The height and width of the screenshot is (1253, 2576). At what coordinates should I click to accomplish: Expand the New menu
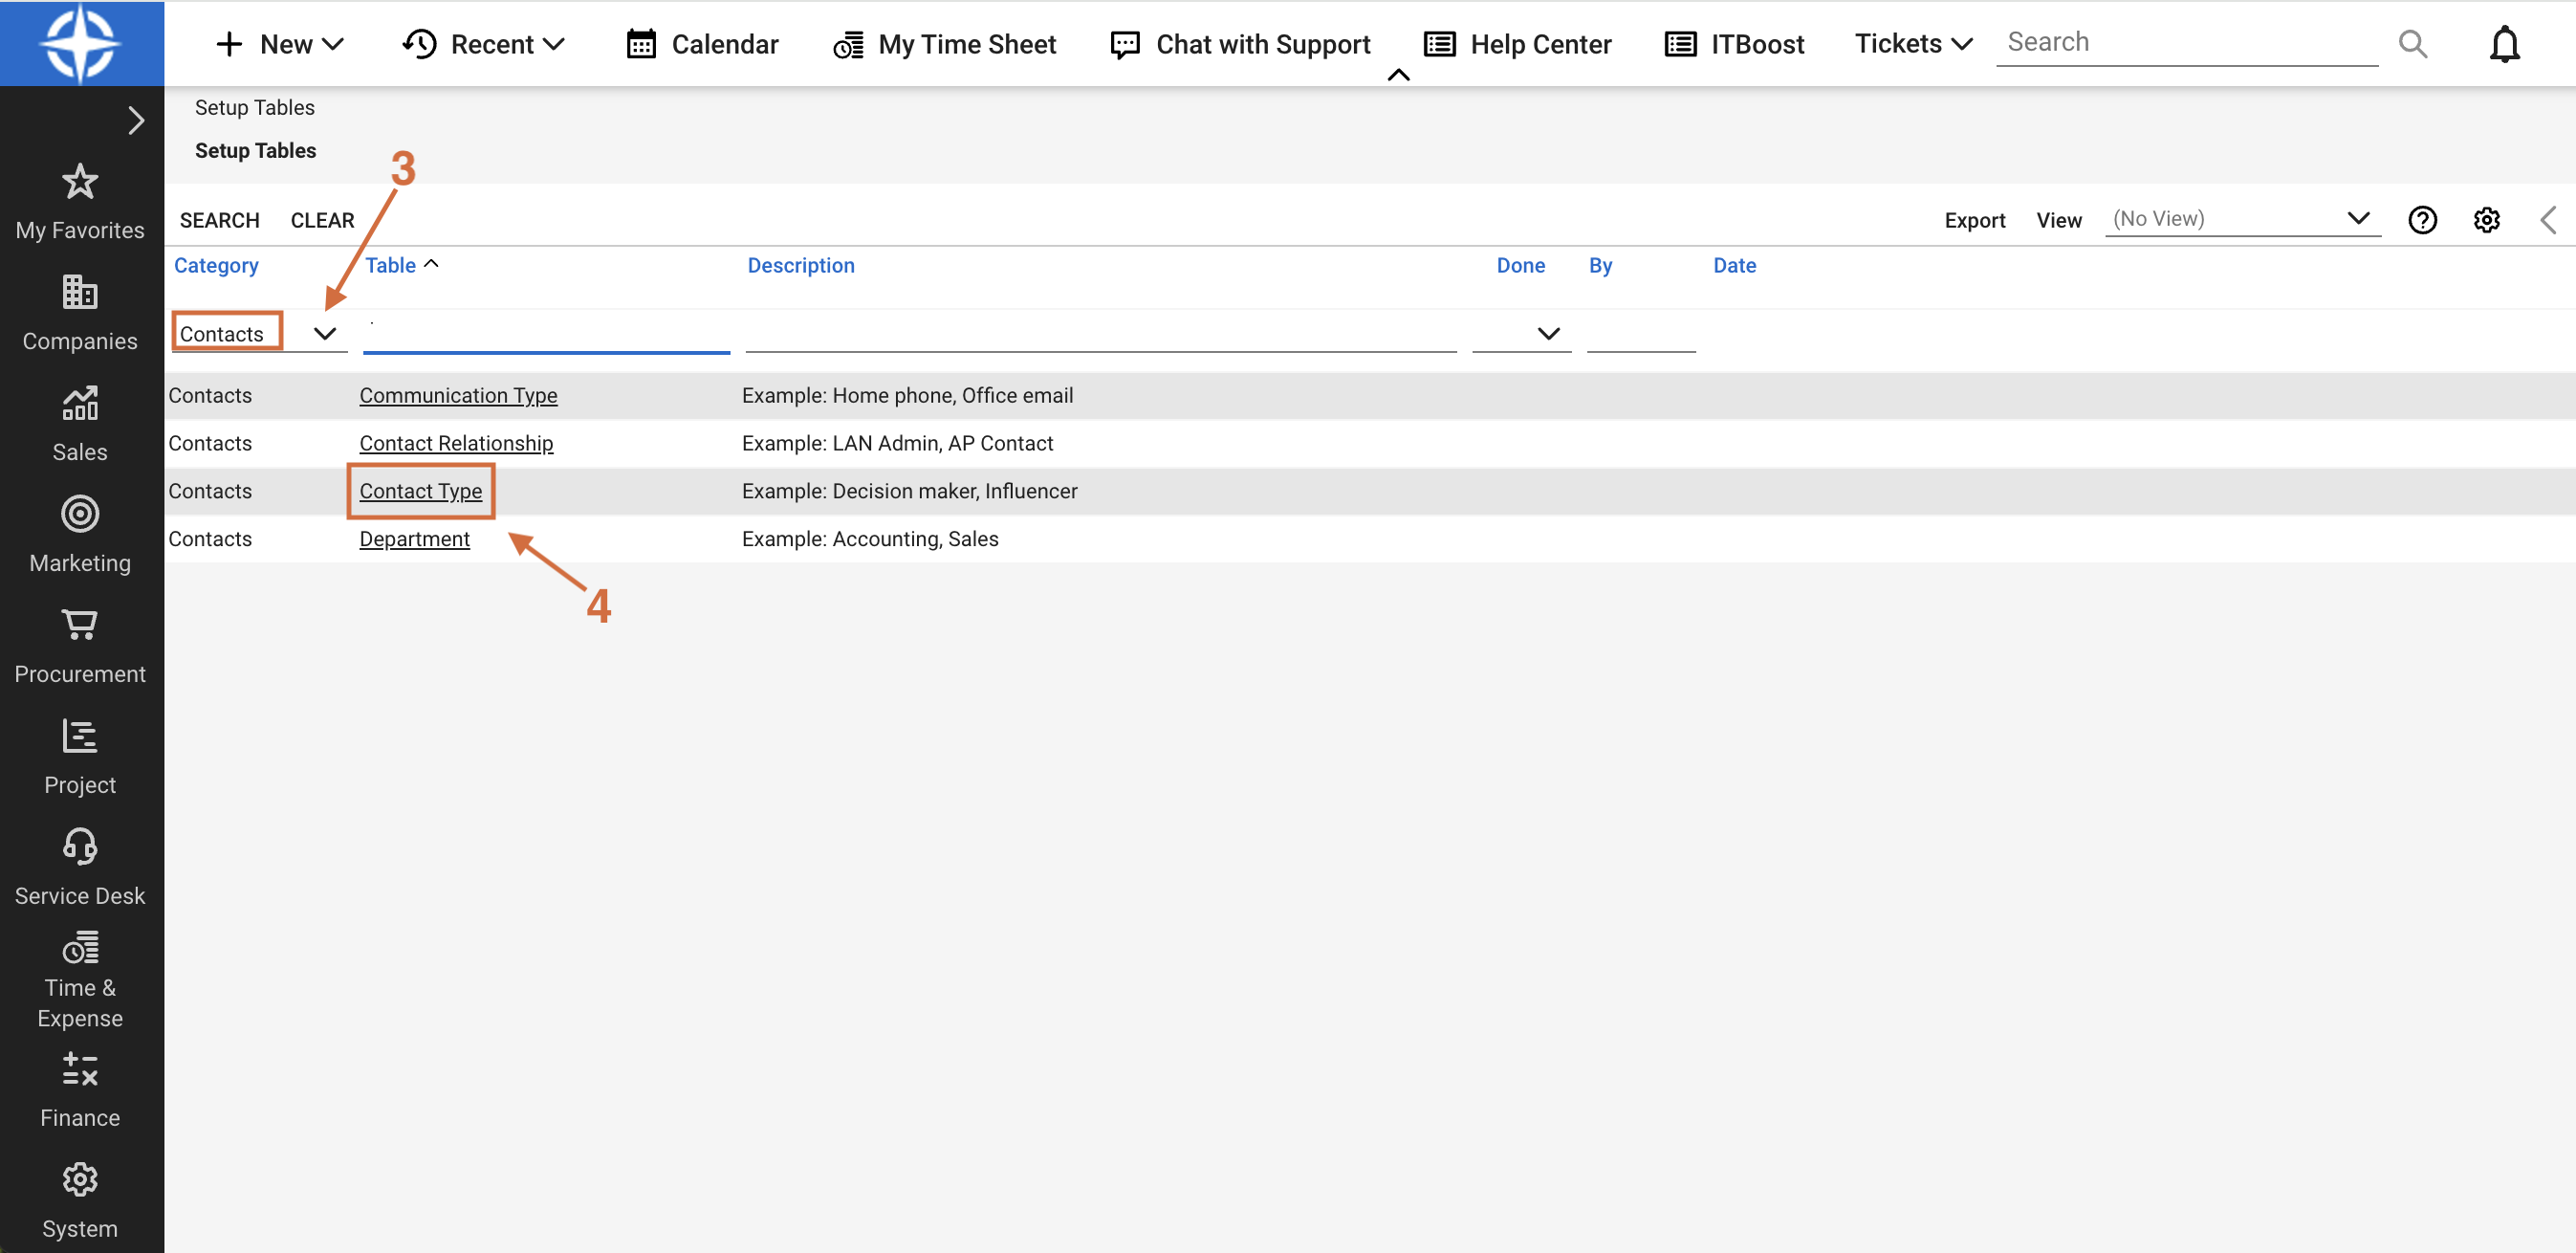tap(280, 43)
